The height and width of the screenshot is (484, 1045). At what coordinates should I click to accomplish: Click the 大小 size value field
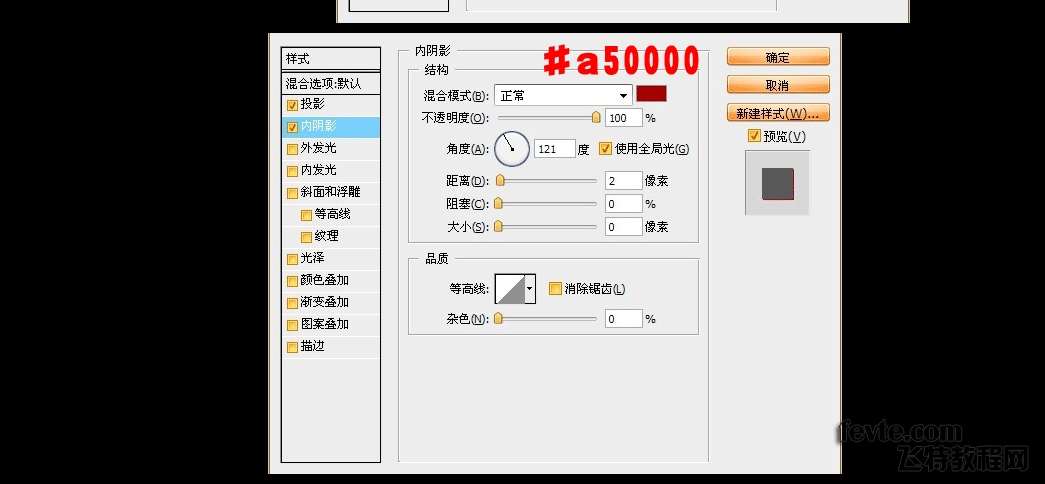pyautogui.click(x=624, y=227)
